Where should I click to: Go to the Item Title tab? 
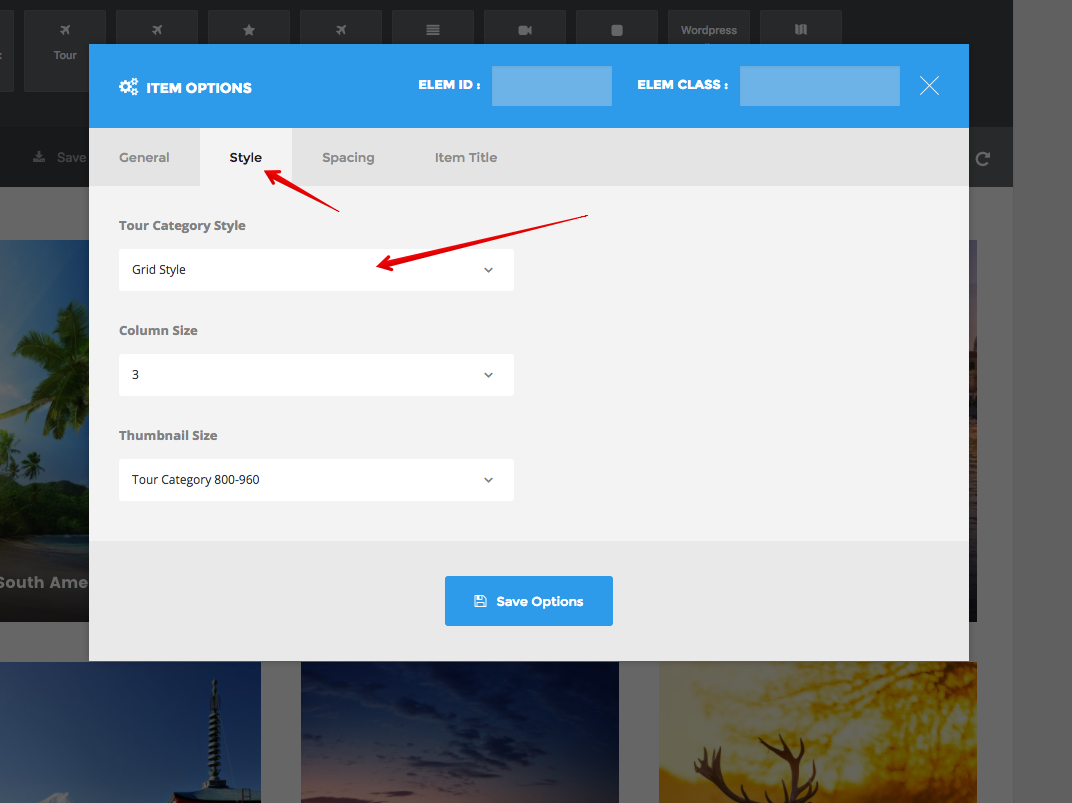[465, 157]
